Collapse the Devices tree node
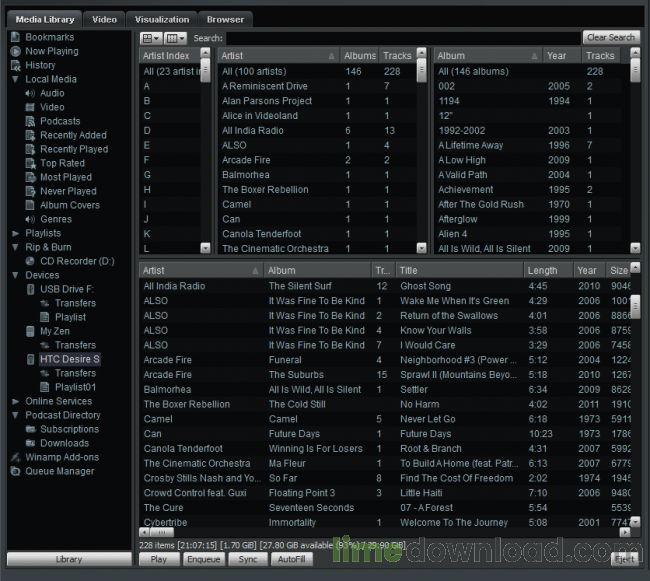 (x=15, y=275)
